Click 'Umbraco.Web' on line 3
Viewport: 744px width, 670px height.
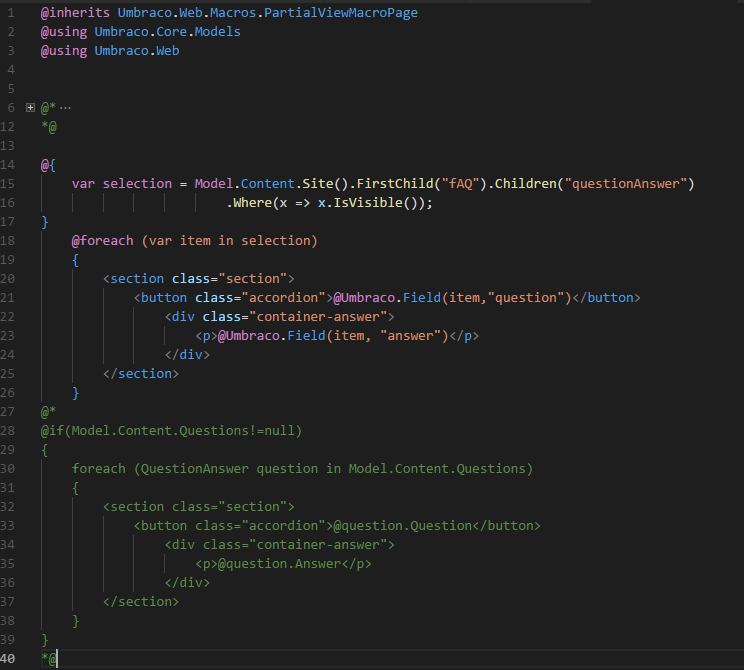tap(137, 51)
